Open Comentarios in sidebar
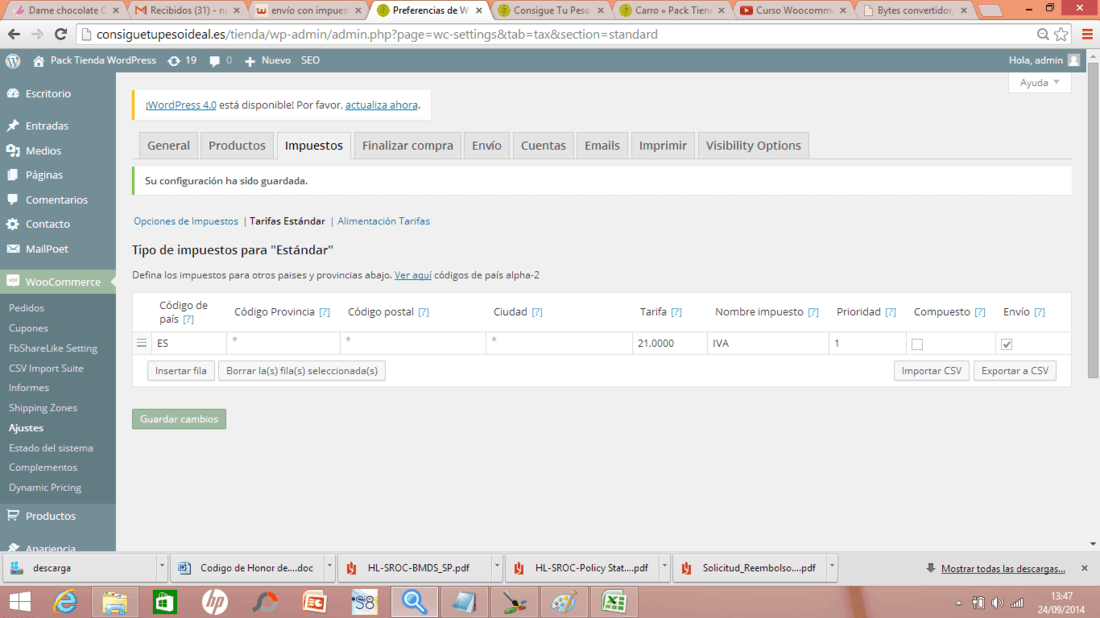Image resolution: width=1100 pixels, height=618 pixels. (58, 199)
